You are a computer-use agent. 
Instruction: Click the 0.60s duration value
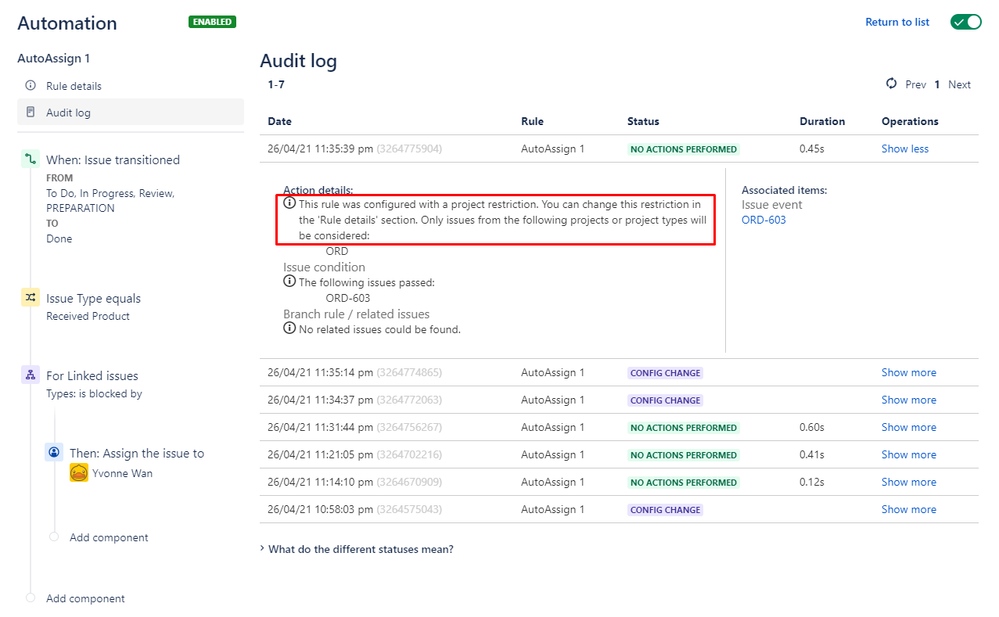(x=812, y=427)
